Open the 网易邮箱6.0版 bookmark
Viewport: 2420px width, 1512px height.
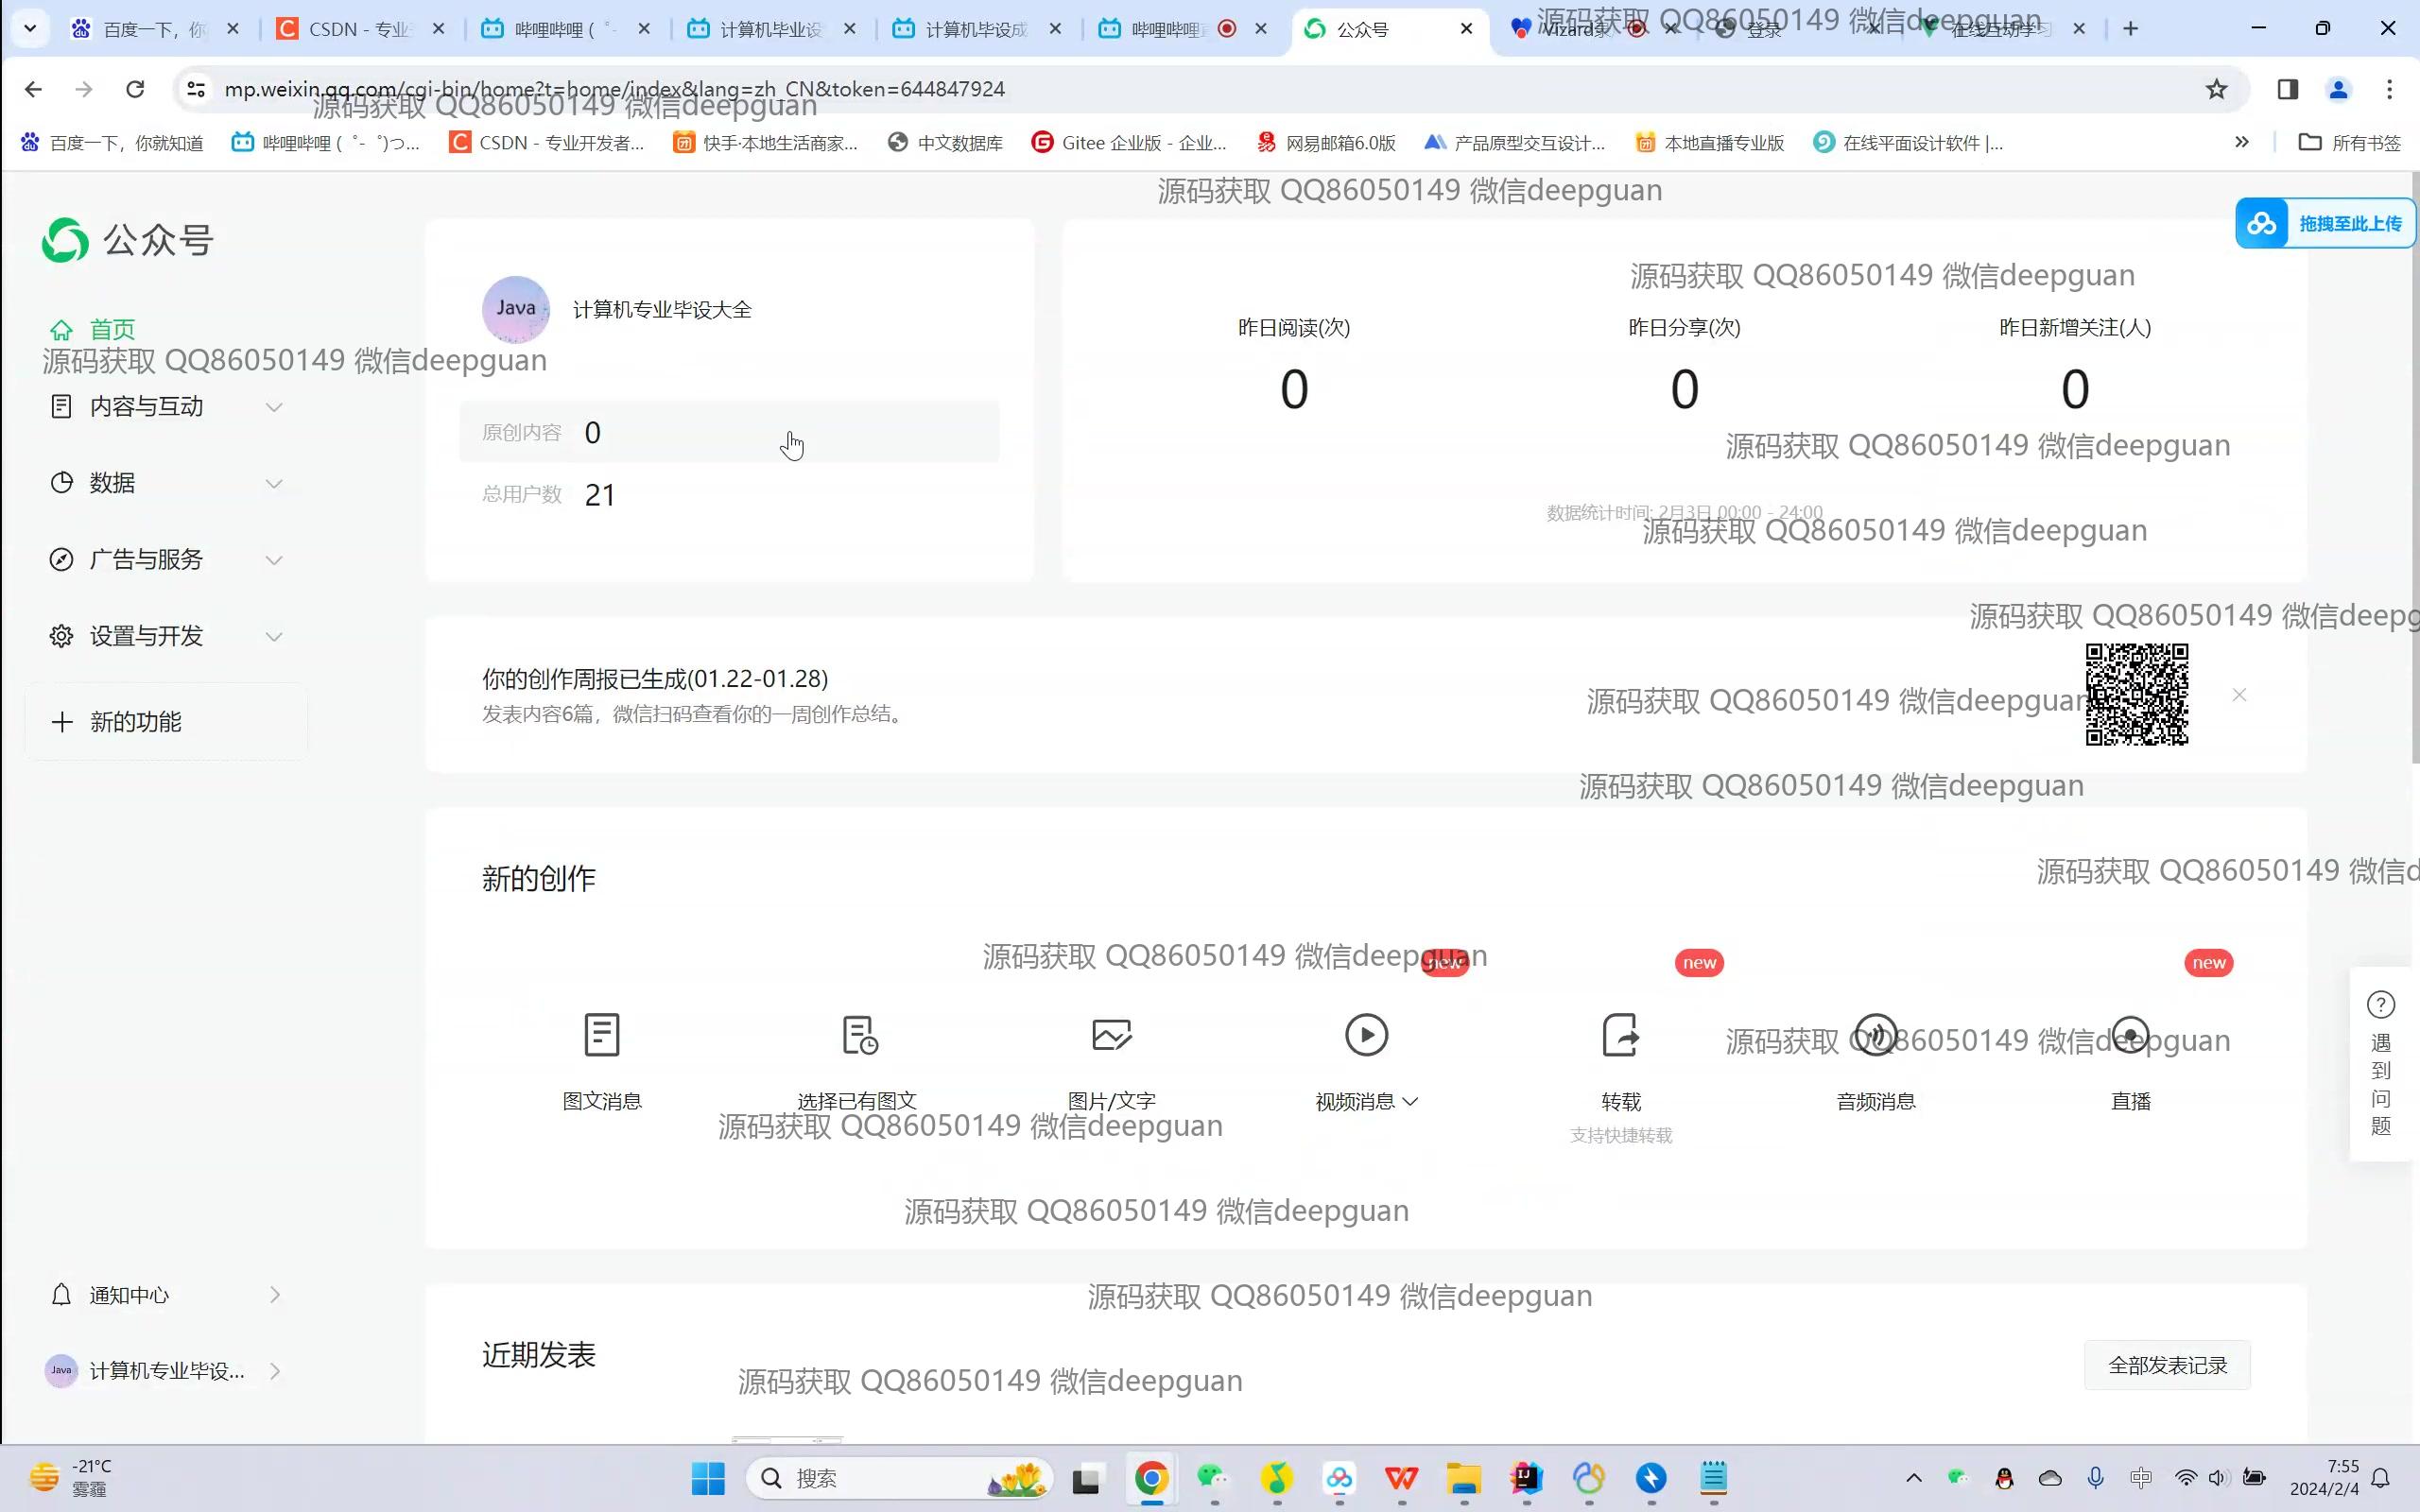point(1326,143)
